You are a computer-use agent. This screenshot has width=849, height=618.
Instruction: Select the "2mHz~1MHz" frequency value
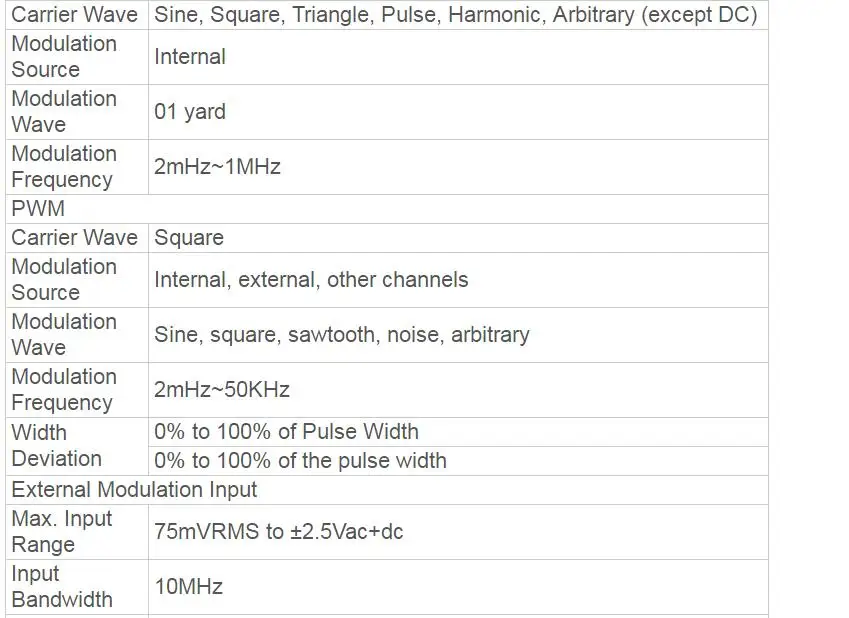[x=217, y=167]
